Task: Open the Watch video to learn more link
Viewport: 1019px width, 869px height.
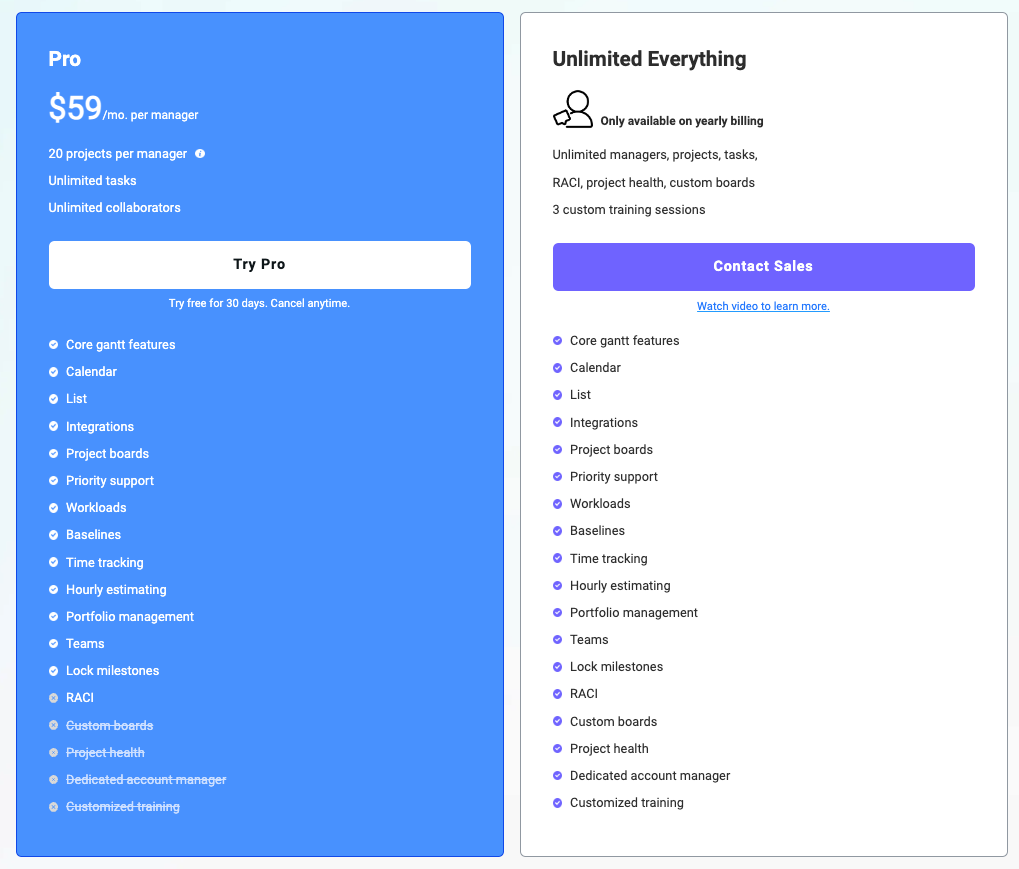Action: (763, 306)
